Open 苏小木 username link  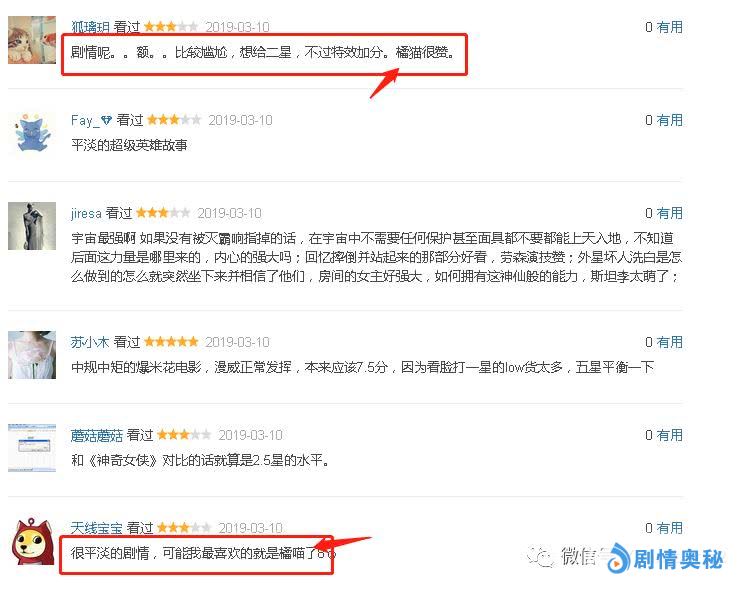[x=90, y=342]
